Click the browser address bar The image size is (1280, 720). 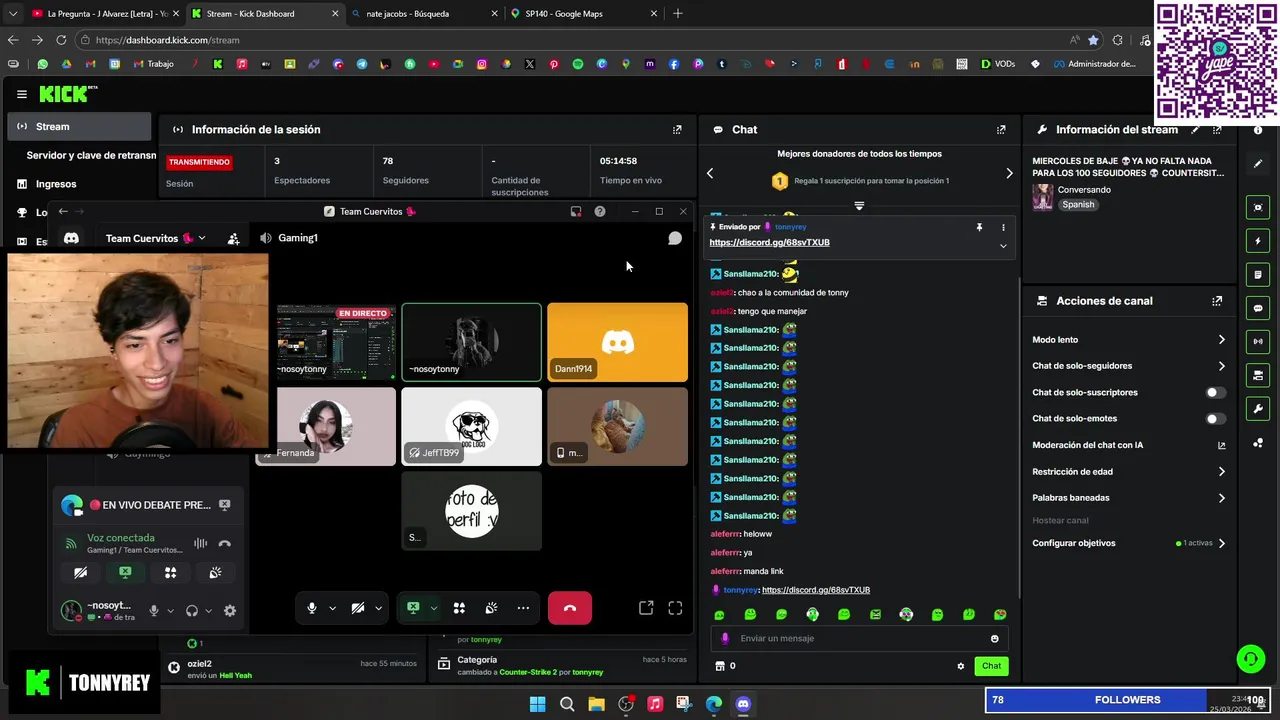pos(580,40)
